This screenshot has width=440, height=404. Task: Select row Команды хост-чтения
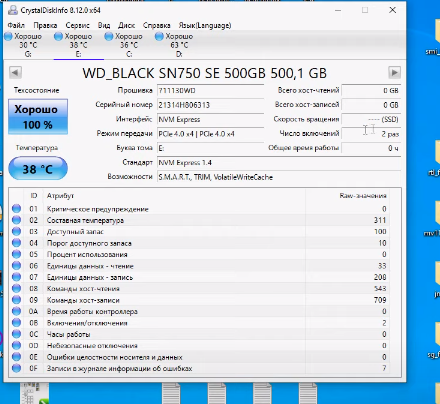click(x=199, y=288)
